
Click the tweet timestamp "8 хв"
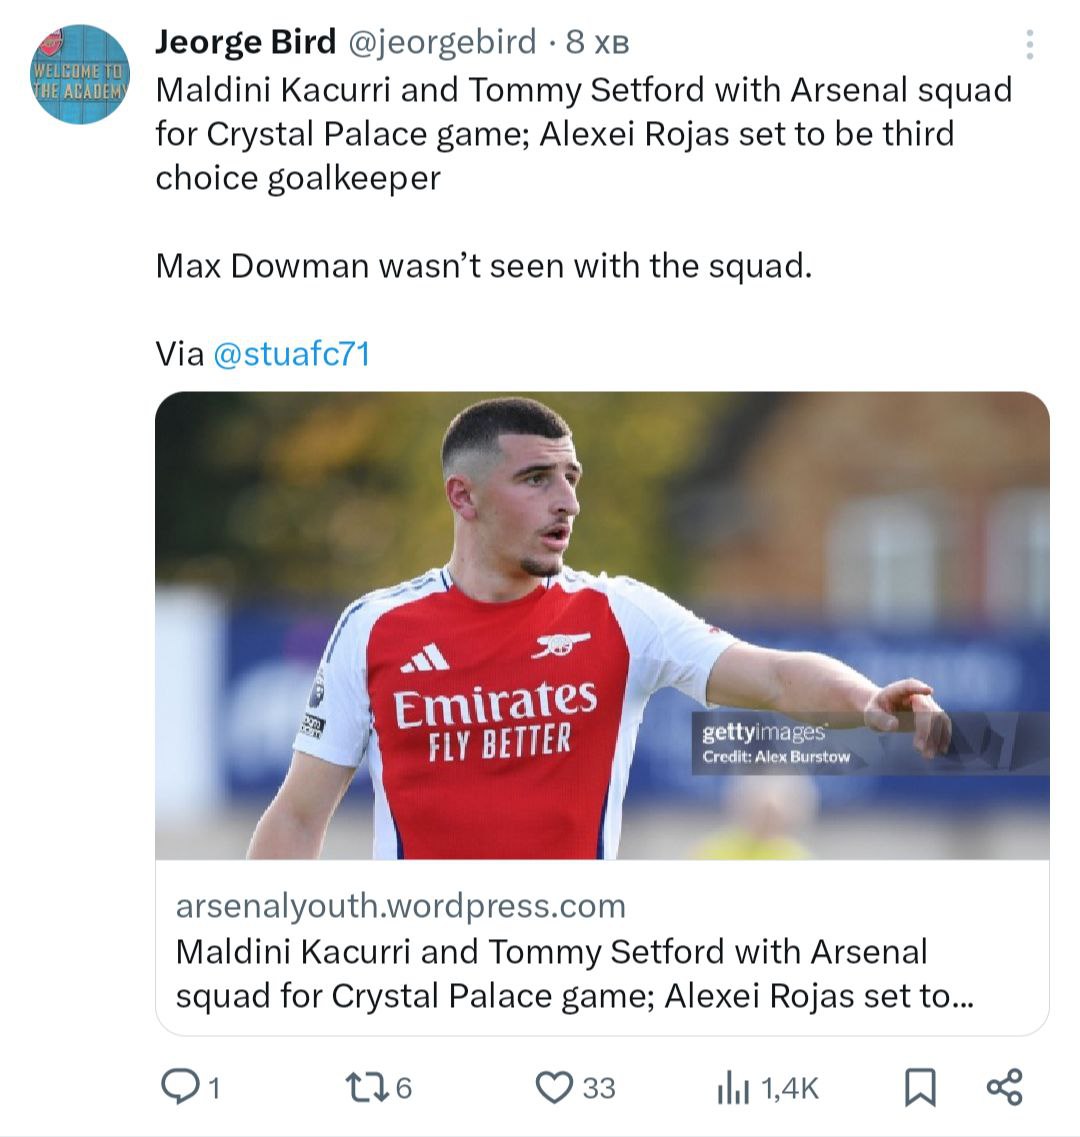pos(597,42)
